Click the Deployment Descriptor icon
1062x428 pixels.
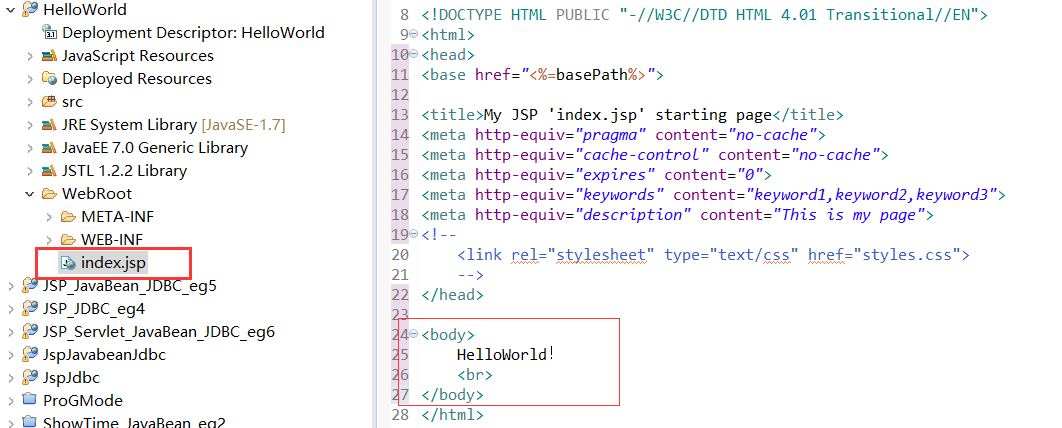49,33
